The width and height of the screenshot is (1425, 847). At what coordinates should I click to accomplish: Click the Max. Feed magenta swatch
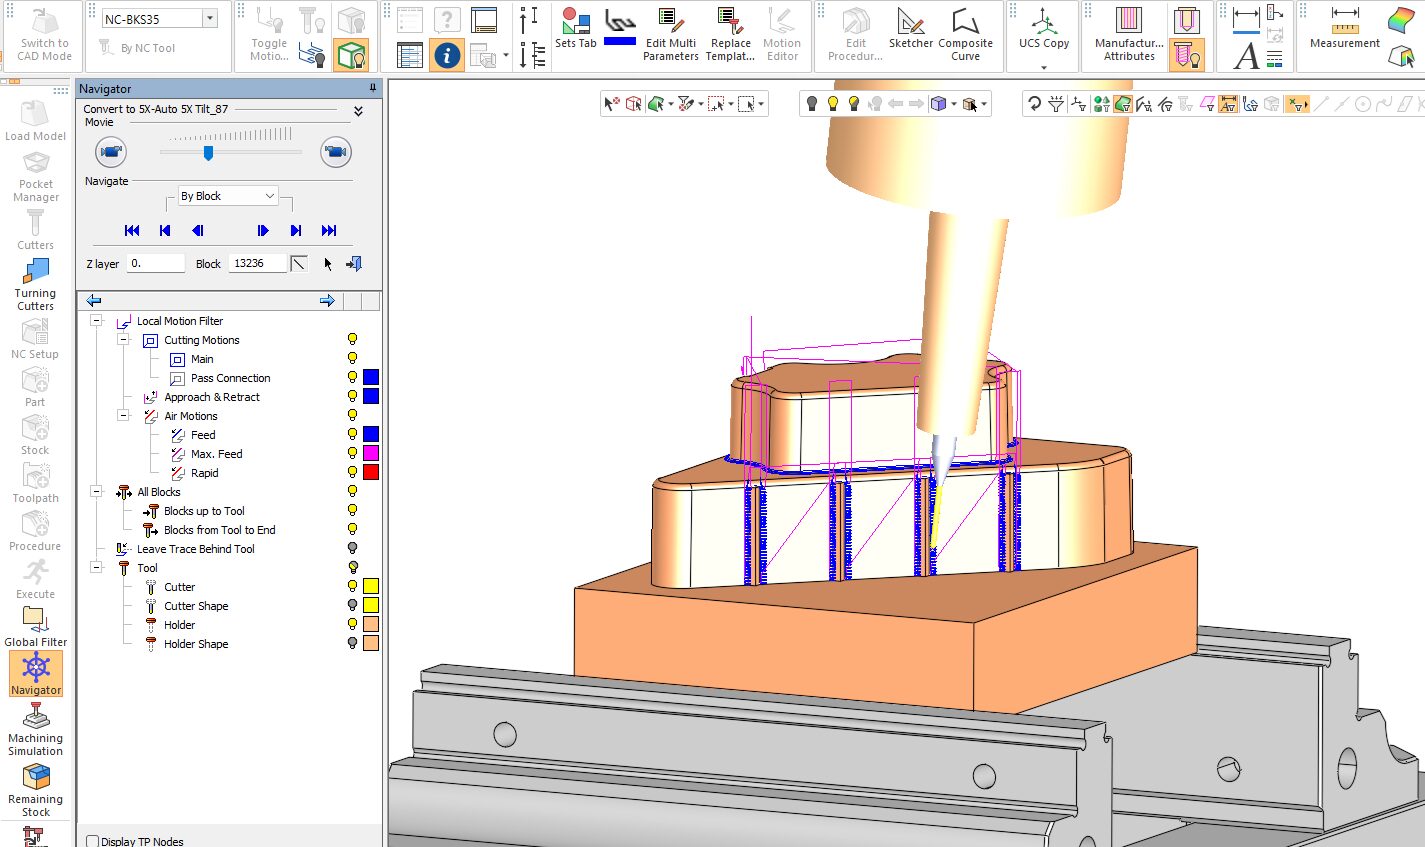(x=371, y=454)
